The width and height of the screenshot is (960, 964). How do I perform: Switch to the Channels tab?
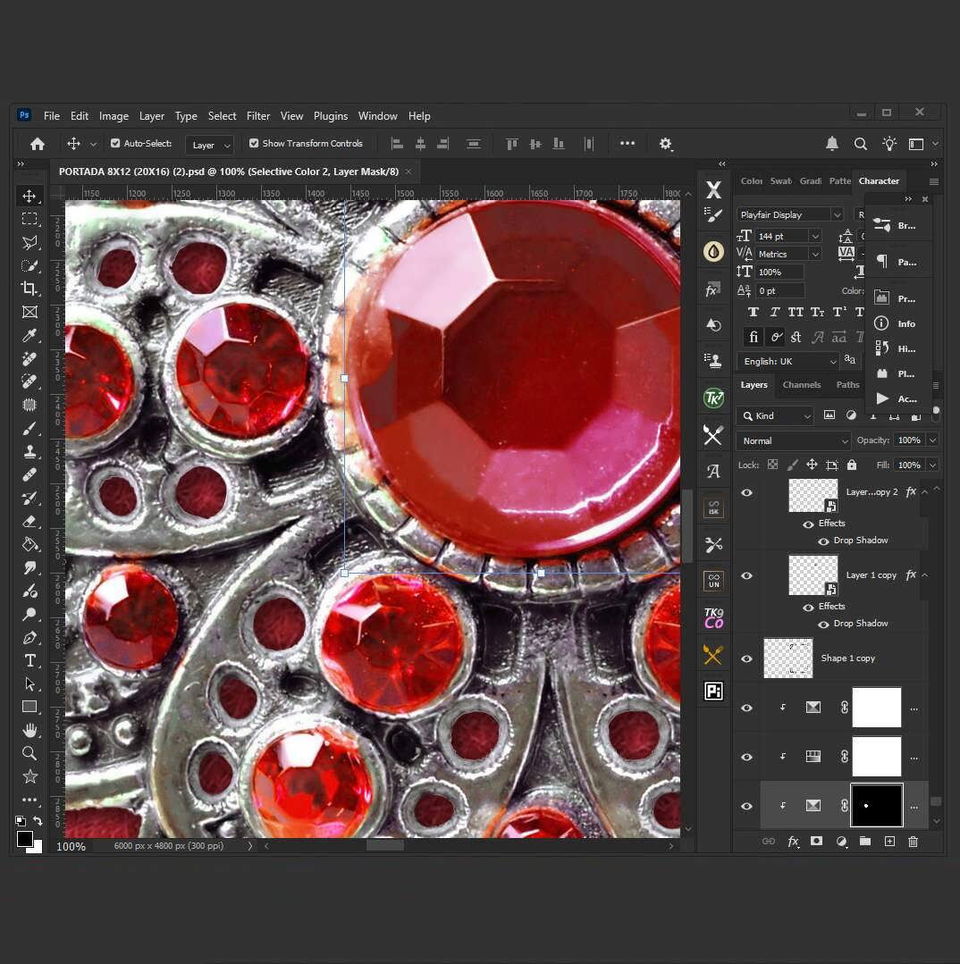801,385
